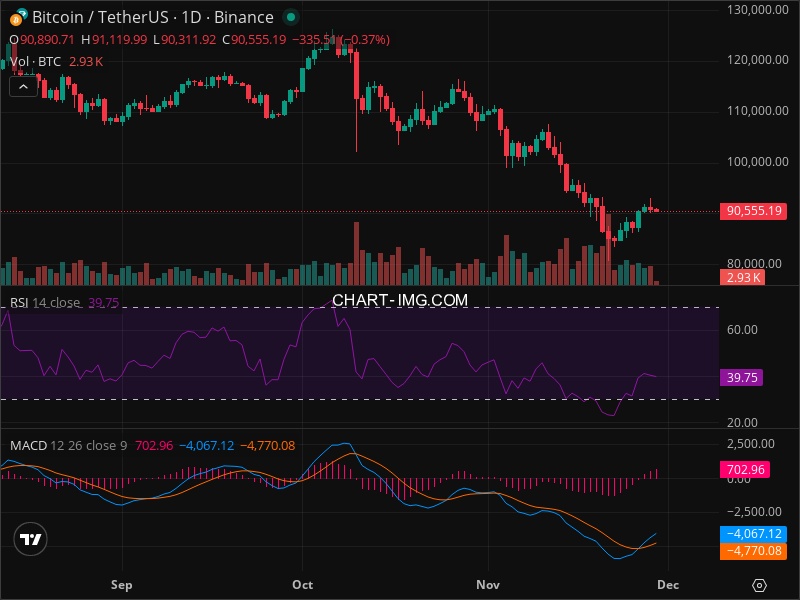Click the Vol · BTC indicator label
This screenshot has width=800, height=600.
tap(35, 62)
